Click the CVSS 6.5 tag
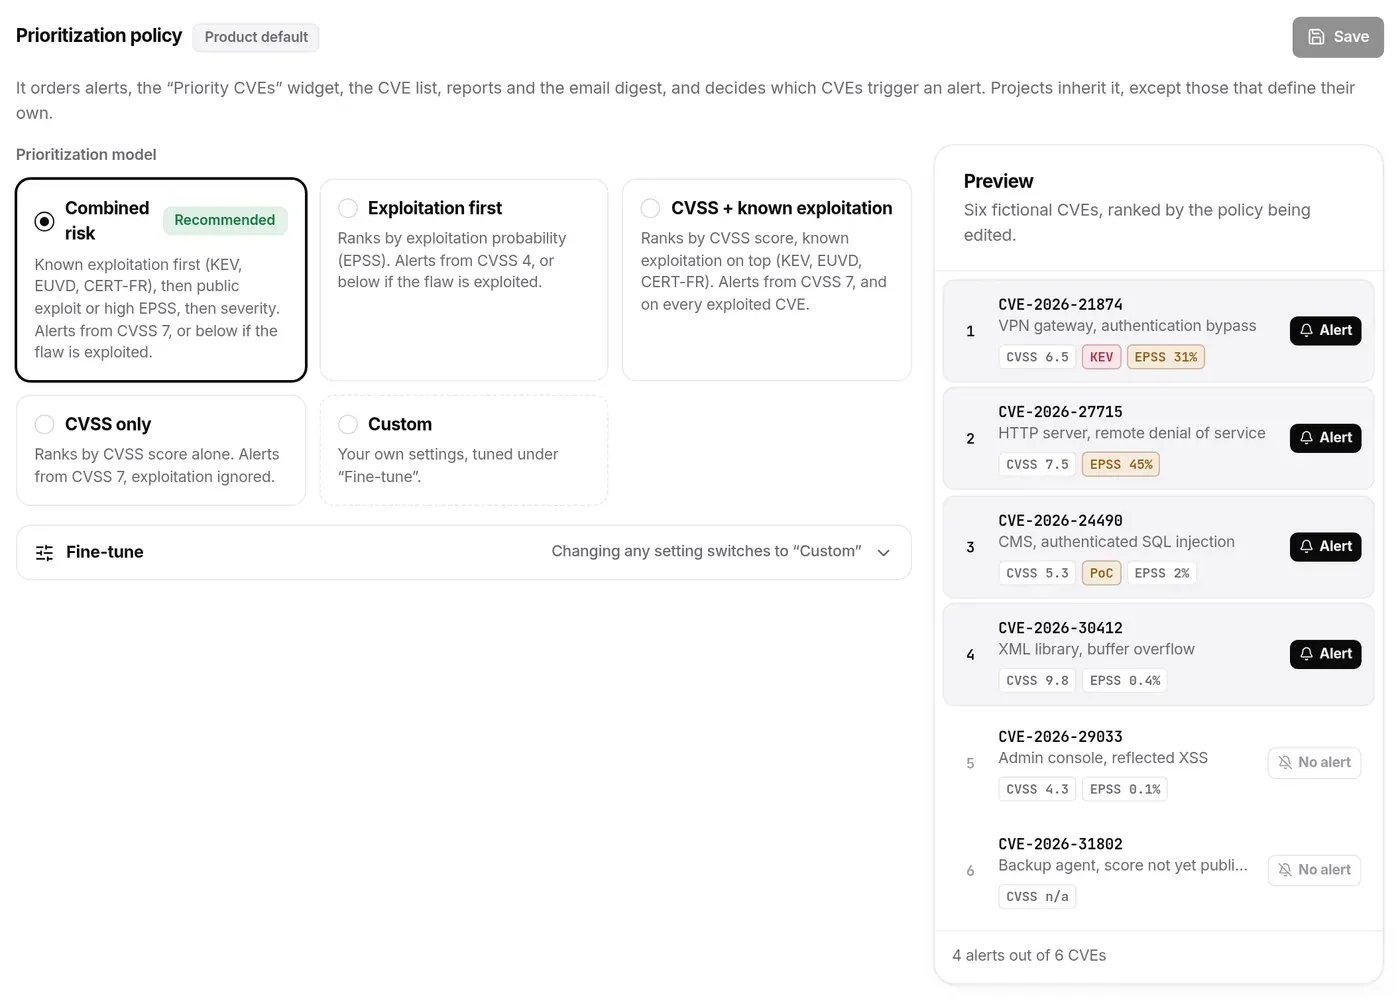1400x1000 pixels. [1037, 357]
